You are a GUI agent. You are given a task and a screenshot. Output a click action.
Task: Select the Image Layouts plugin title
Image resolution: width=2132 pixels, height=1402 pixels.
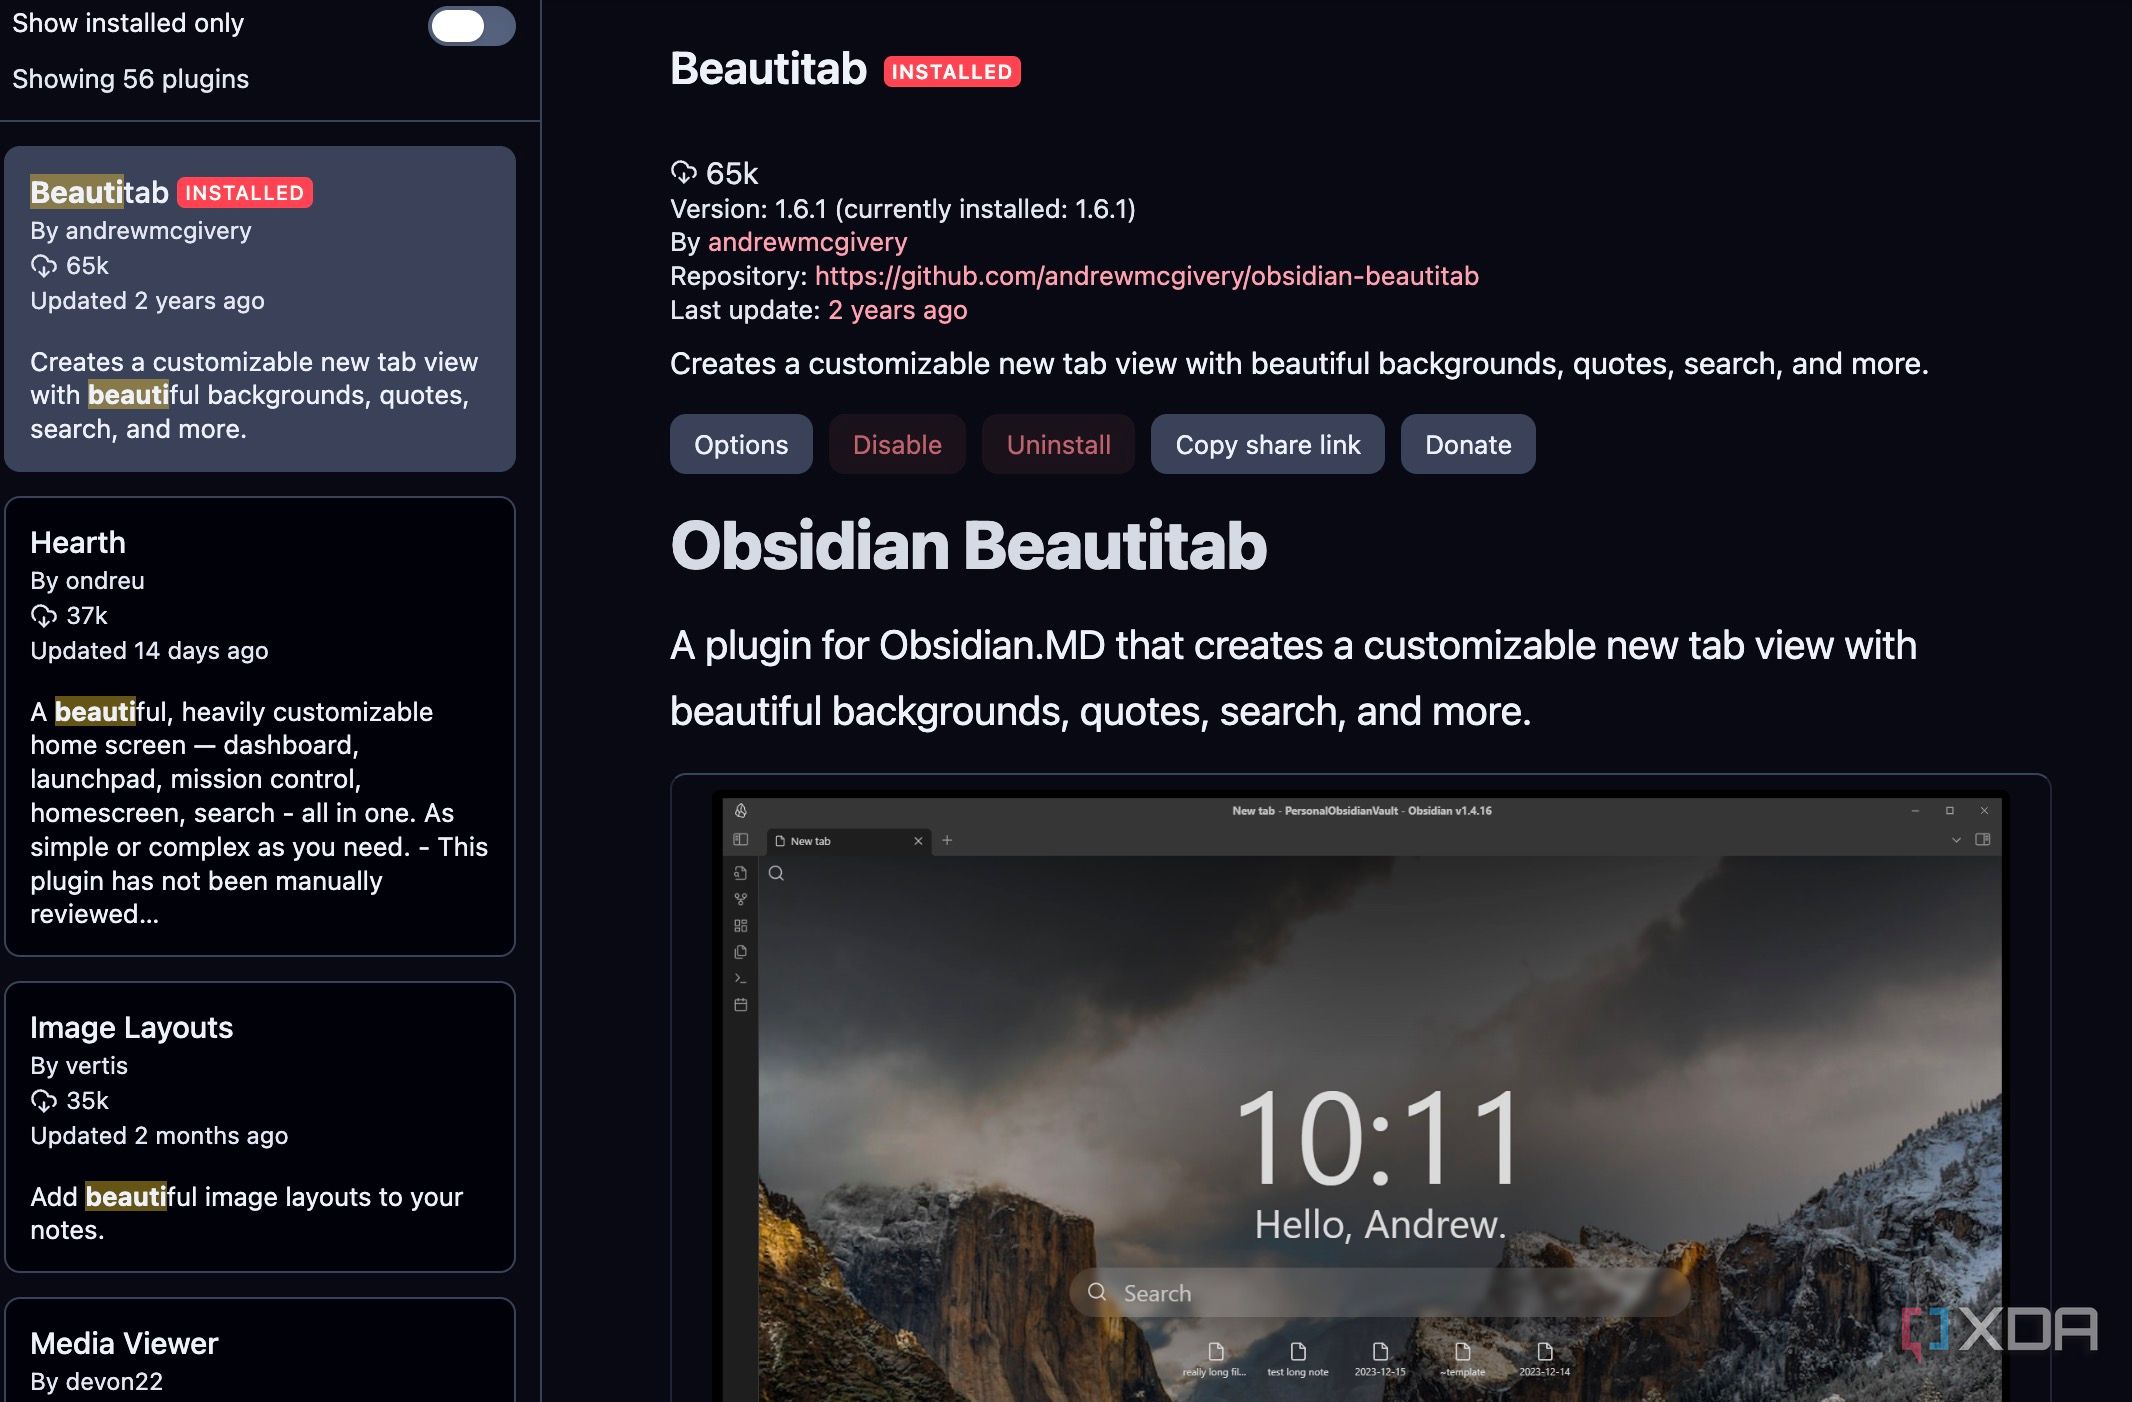[131, 1027]
